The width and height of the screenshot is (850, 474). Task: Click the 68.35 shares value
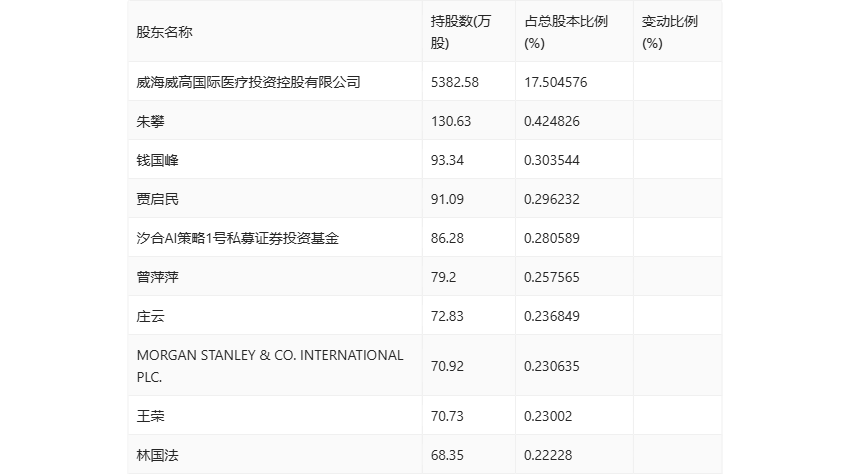(x=447, y=455)
